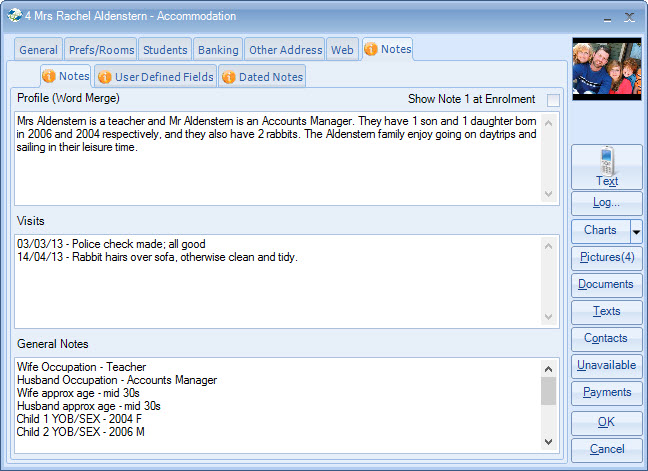Expand the Charts dropdown arrow

click(x=636, y=230)
